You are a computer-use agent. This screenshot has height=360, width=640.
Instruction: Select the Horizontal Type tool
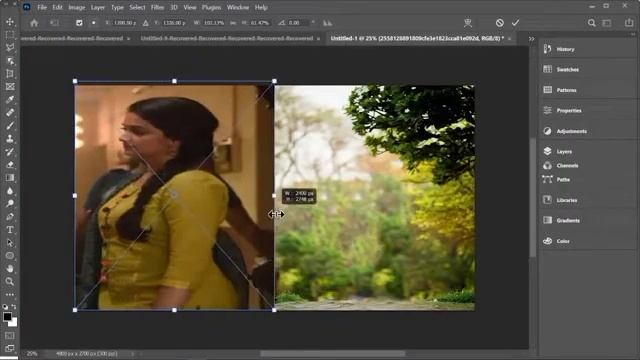tap(10, 230)
